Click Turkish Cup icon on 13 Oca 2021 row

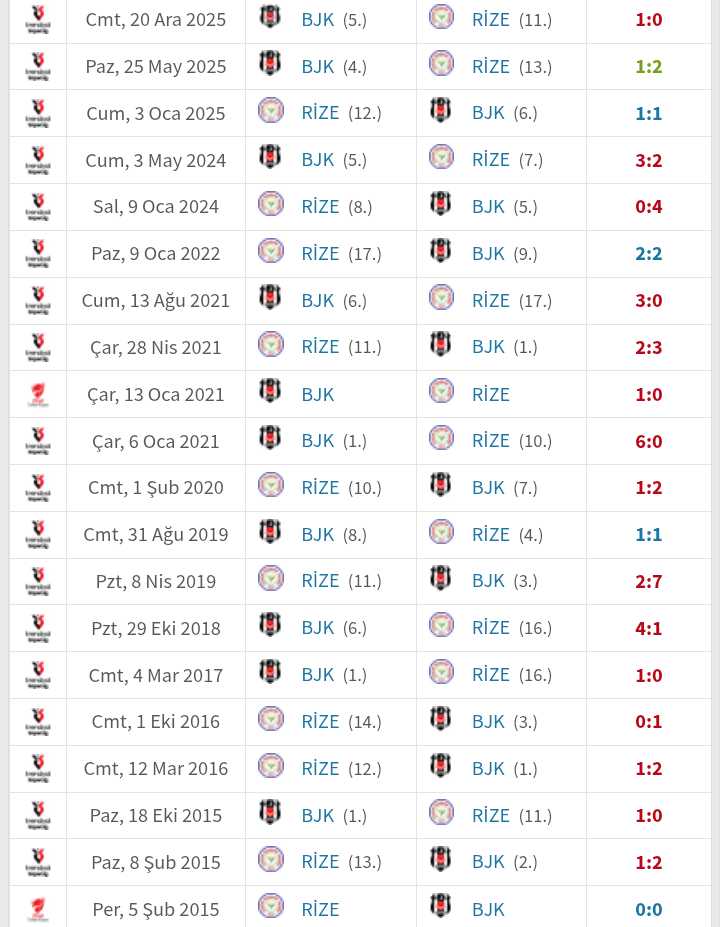point(38,395)
